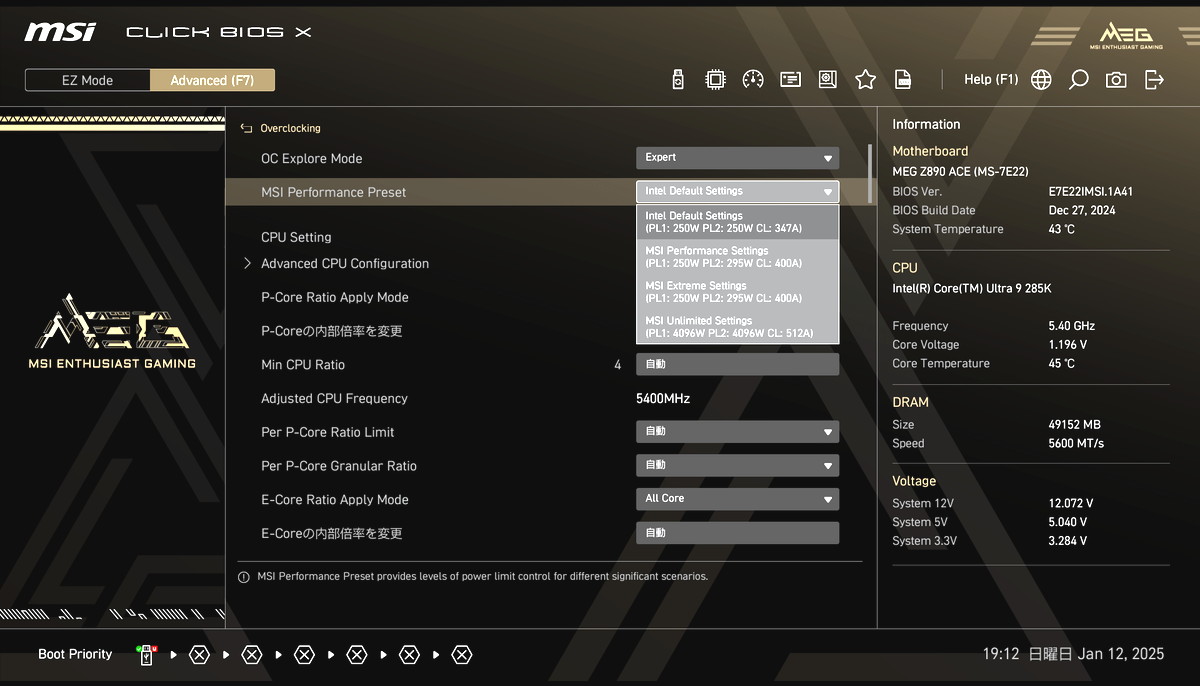Image resolution: width=1200 pixels, height=686 pixels.
Task: Choose MSI Performance Settings preset
Action: [x=737, y=257]
